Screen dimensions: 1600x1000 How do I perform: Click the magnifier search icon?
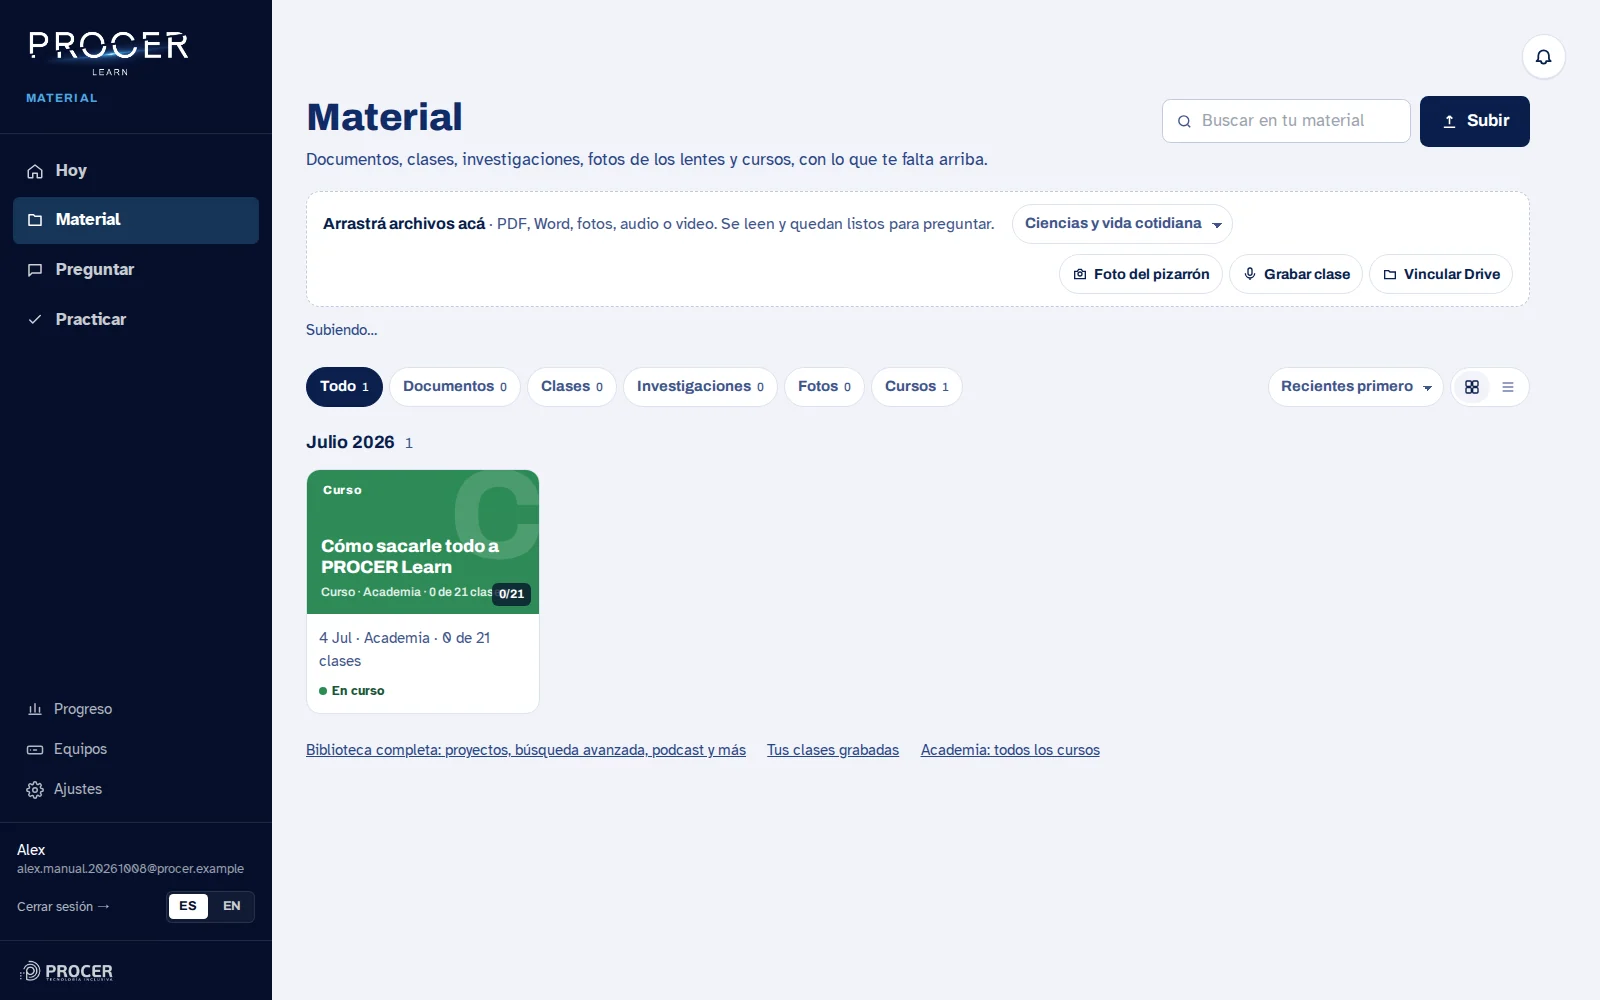point(1184,121)
